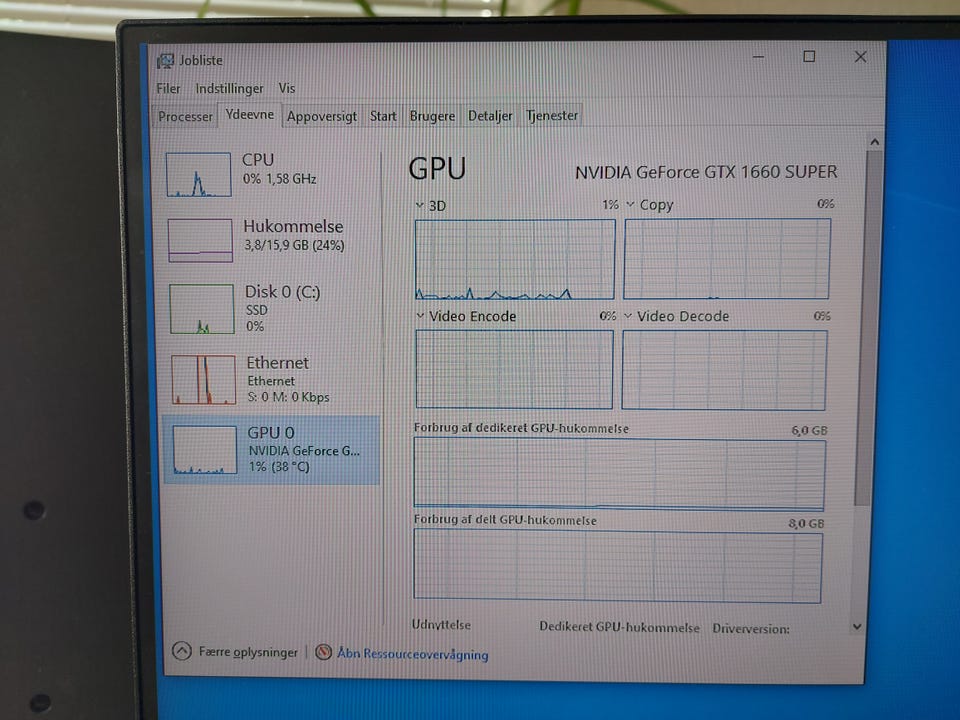Open the Indstillinger menu
The image size is (960, 720).
pyautogui.click(x=229, y=89)
